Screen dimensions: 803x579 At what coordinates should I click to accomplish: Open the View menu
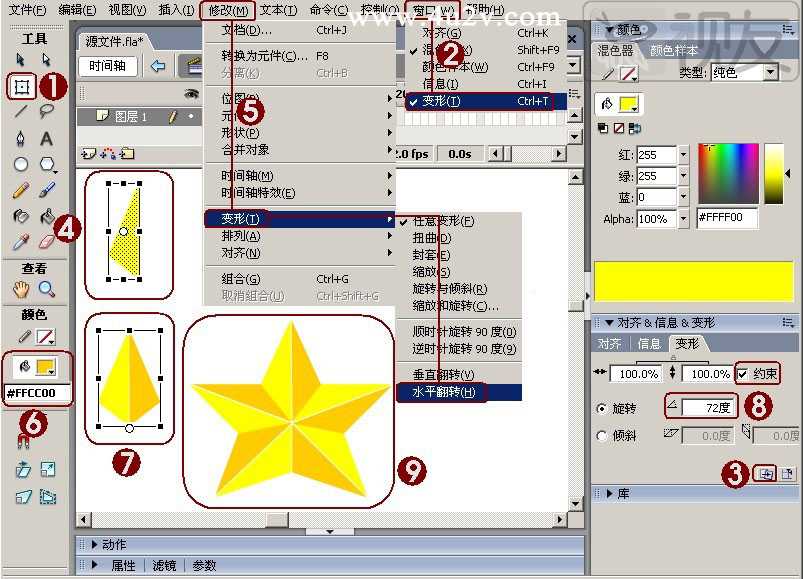128,10
